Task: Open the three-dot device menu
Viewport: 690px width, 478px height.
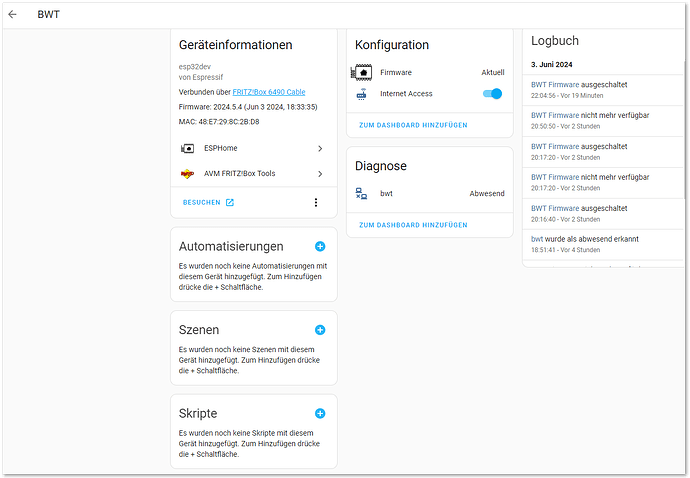Action: click(x=316, y=202)
